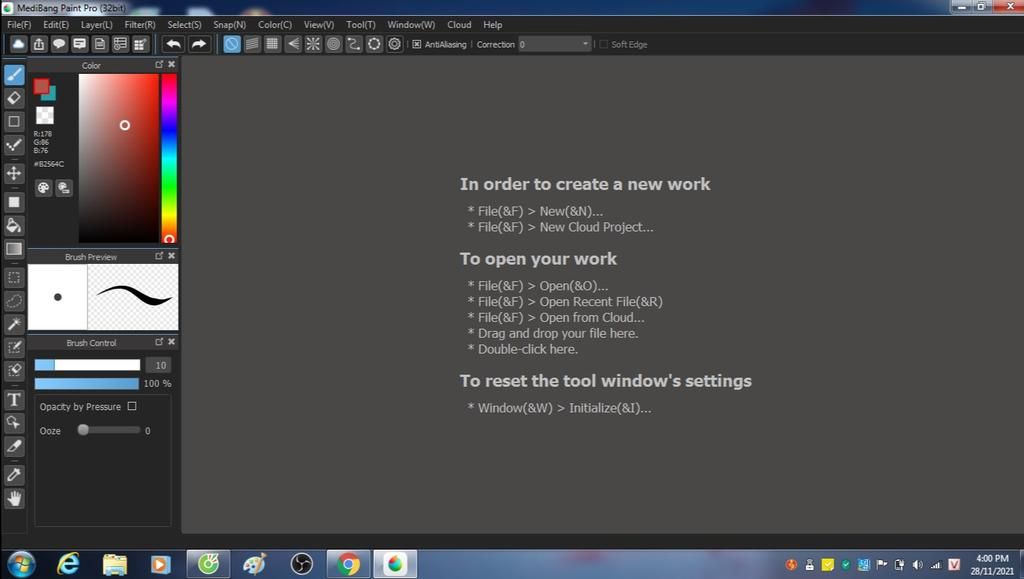Enable parallel lines snap
The image size is (1024, 579).
[x=252, y=44]
